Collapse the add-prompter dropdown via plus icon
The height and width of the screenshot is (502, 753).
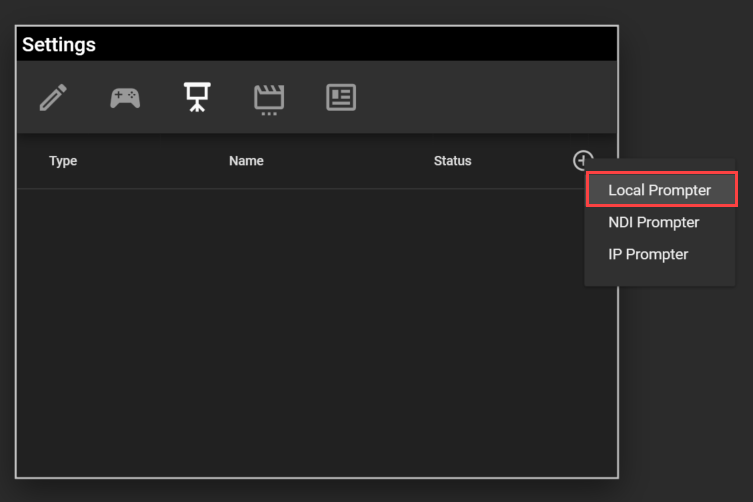[583, 160]
